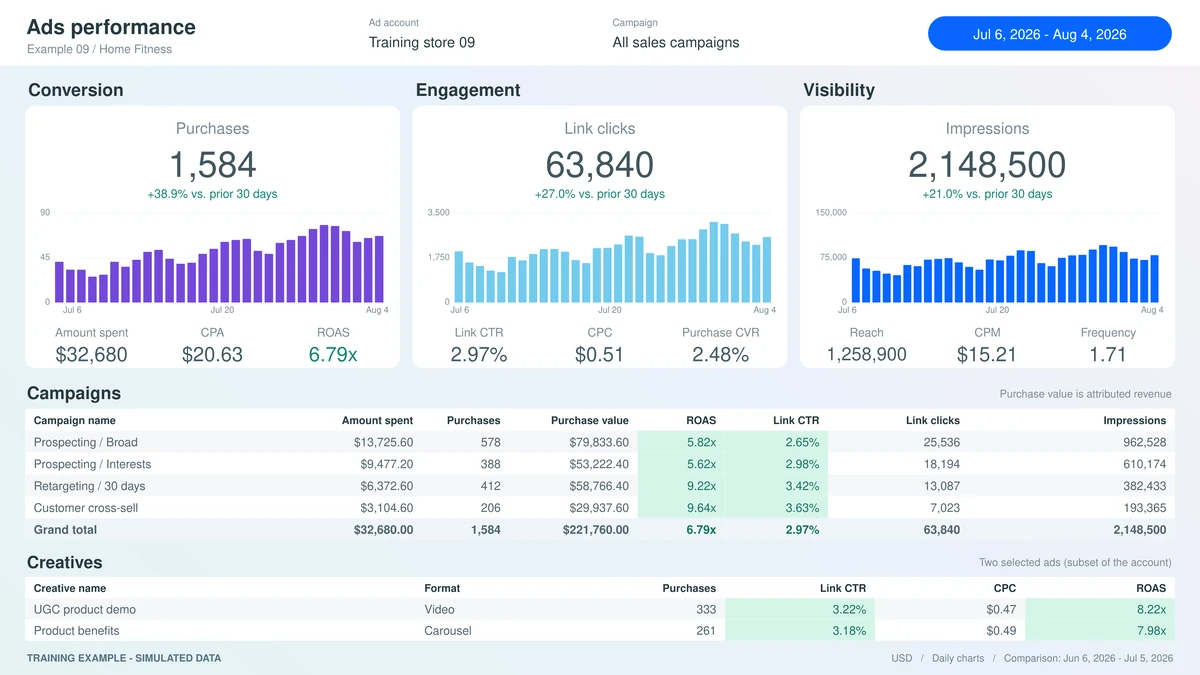Click the $0.47 CPC creative cell
Image resolution: width=1200 pixels, height=675 pixels.
(x=1001, y=609)
